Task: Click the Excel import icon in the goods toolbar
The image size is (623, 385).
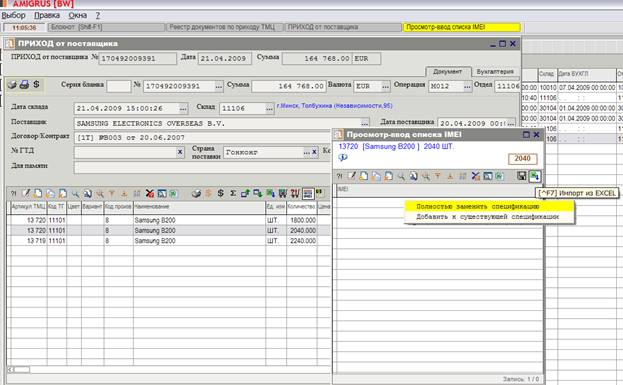Action: tap(271, 193)
